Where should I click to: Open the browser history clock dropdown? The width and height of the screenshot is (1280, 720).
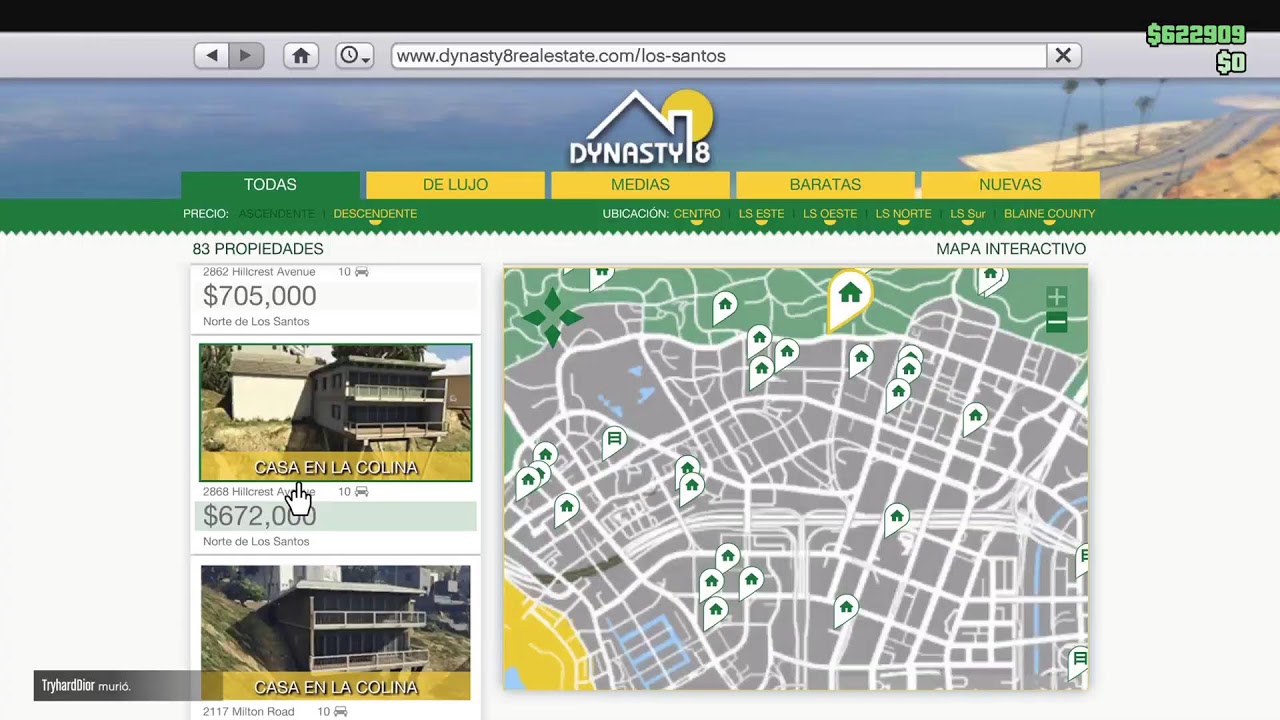point(354,56)
